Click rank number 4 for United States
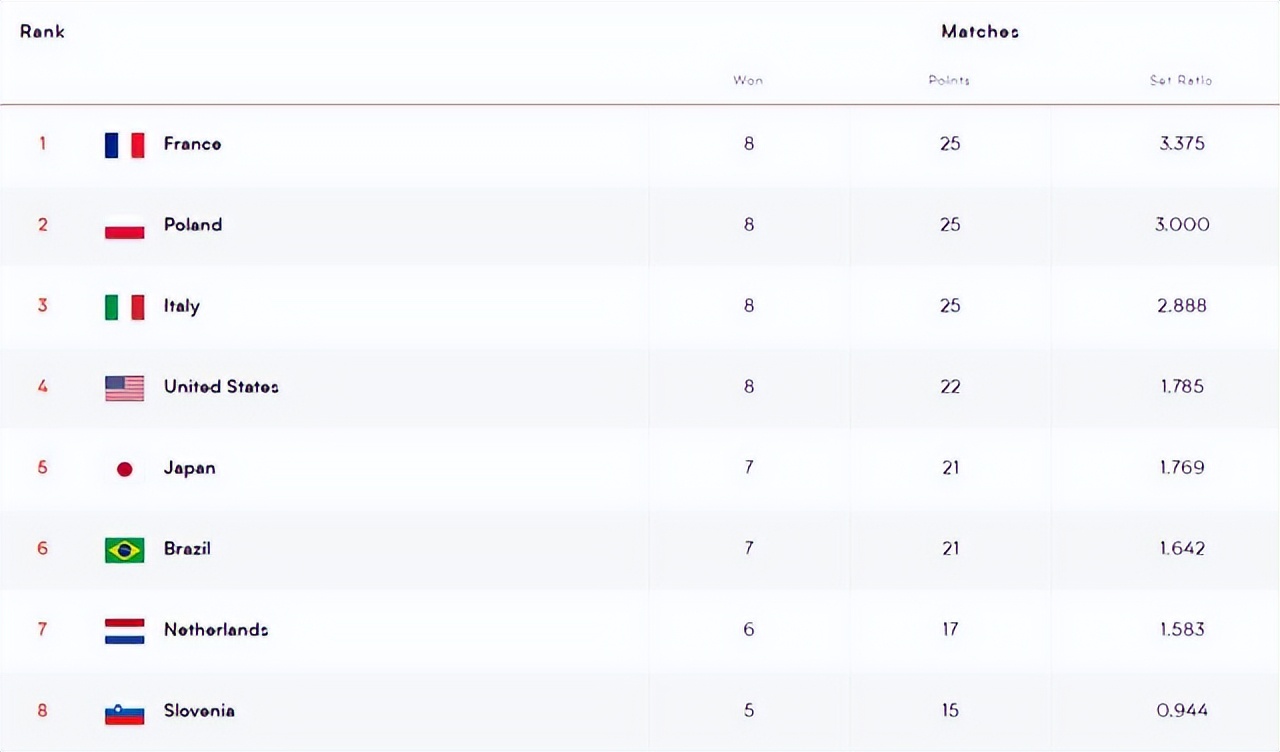The height and width of the screenshot is (752, 1280). pyautogui.click(x=42, y=387)
